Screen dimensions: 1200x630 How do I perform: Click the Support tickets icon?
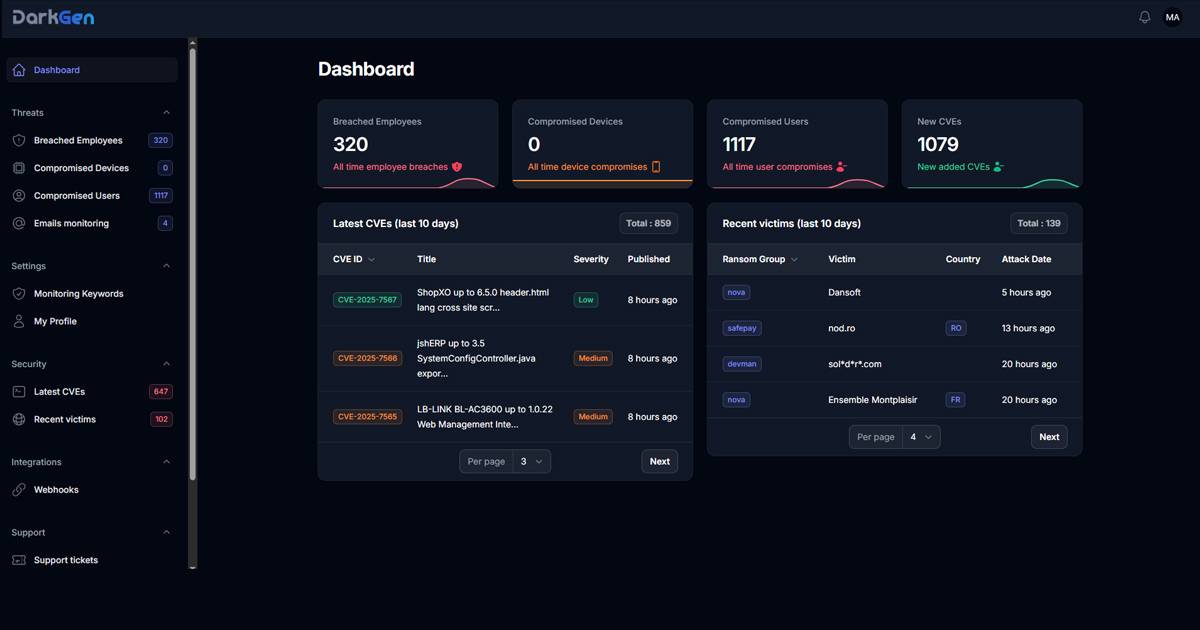click(x=19, y=561)
